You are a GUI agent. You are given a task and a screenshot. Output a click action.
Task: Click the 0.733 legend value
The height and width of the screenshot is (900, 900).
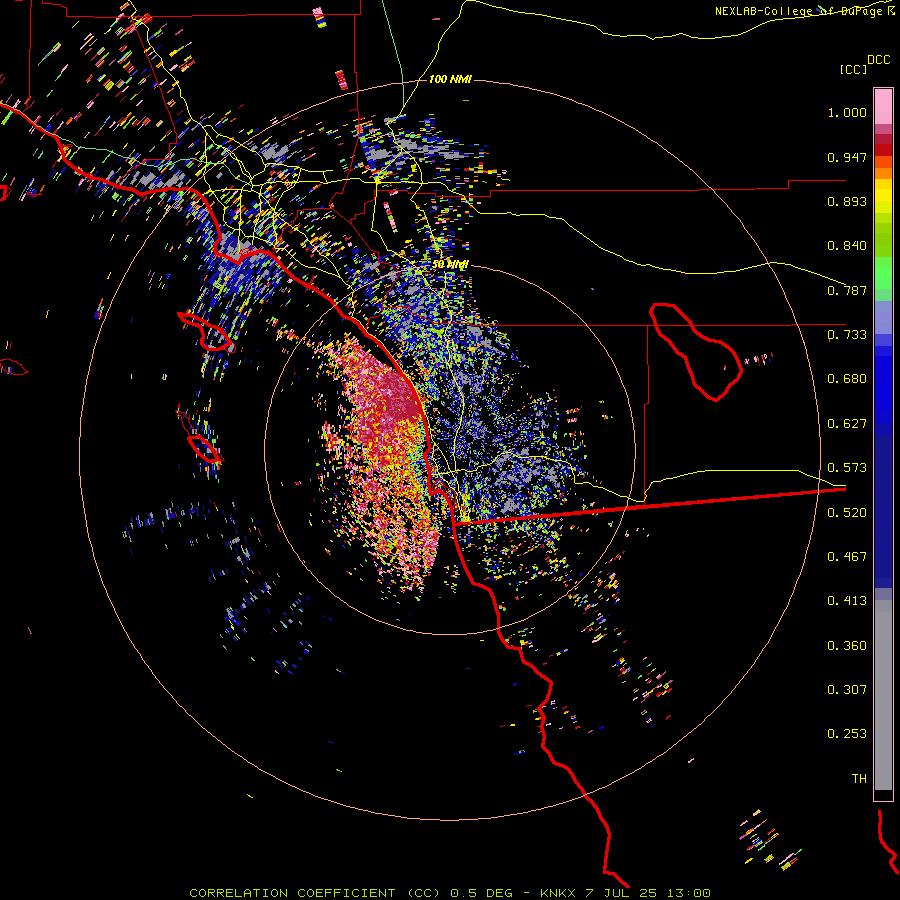pyautogui.click(x=847, y=335)
